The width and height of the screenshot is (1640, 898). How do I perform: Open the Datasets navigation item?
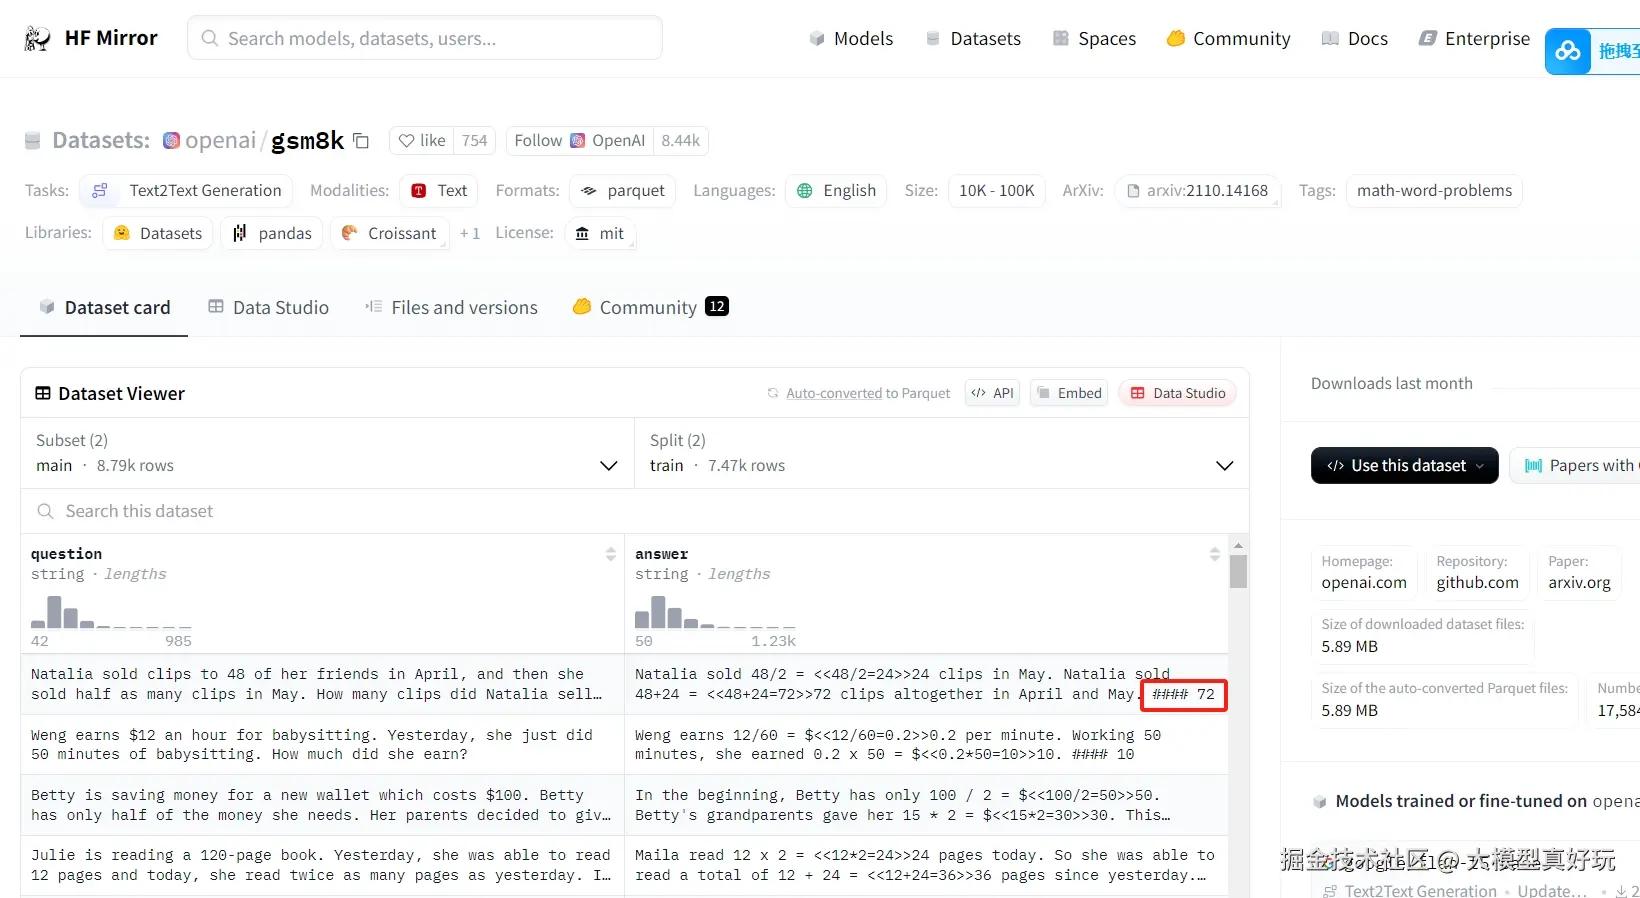(x=973, y=39)
